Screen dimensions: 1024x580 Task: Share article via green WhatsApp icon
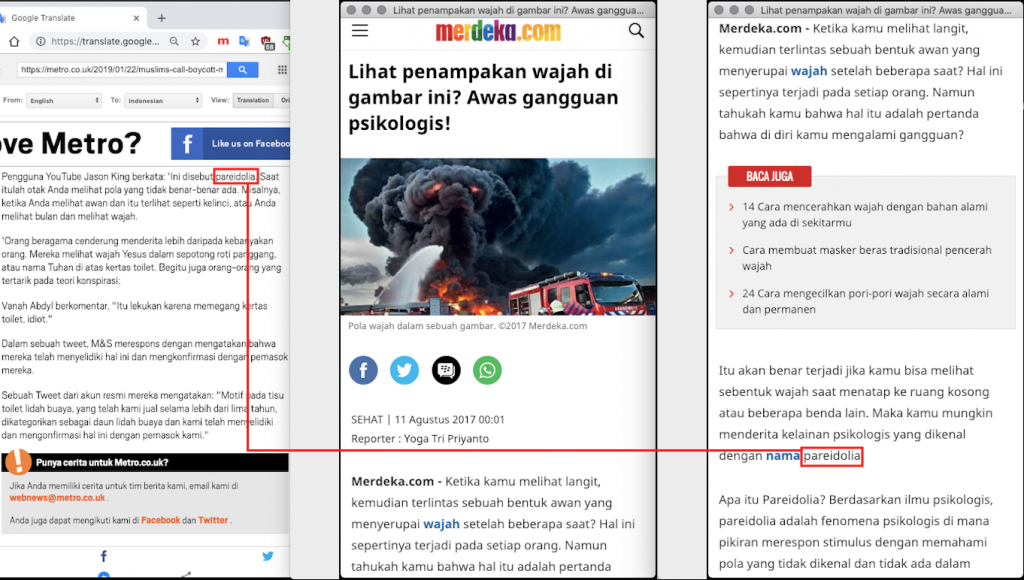(x=487, y=371)
